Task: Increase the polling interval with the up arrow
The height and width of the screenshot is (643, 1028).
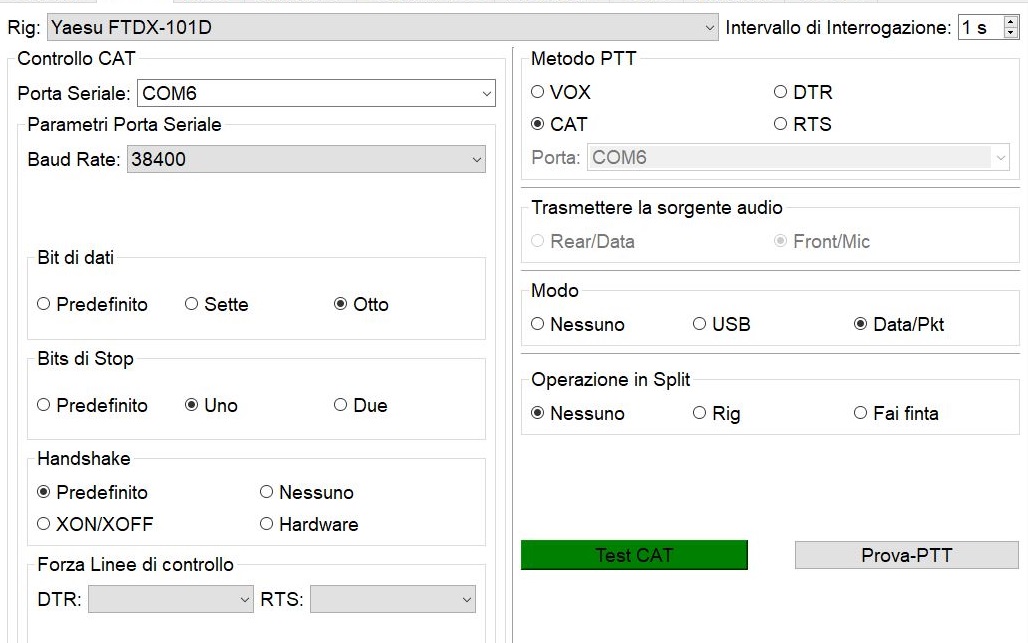Action: 1010,22
